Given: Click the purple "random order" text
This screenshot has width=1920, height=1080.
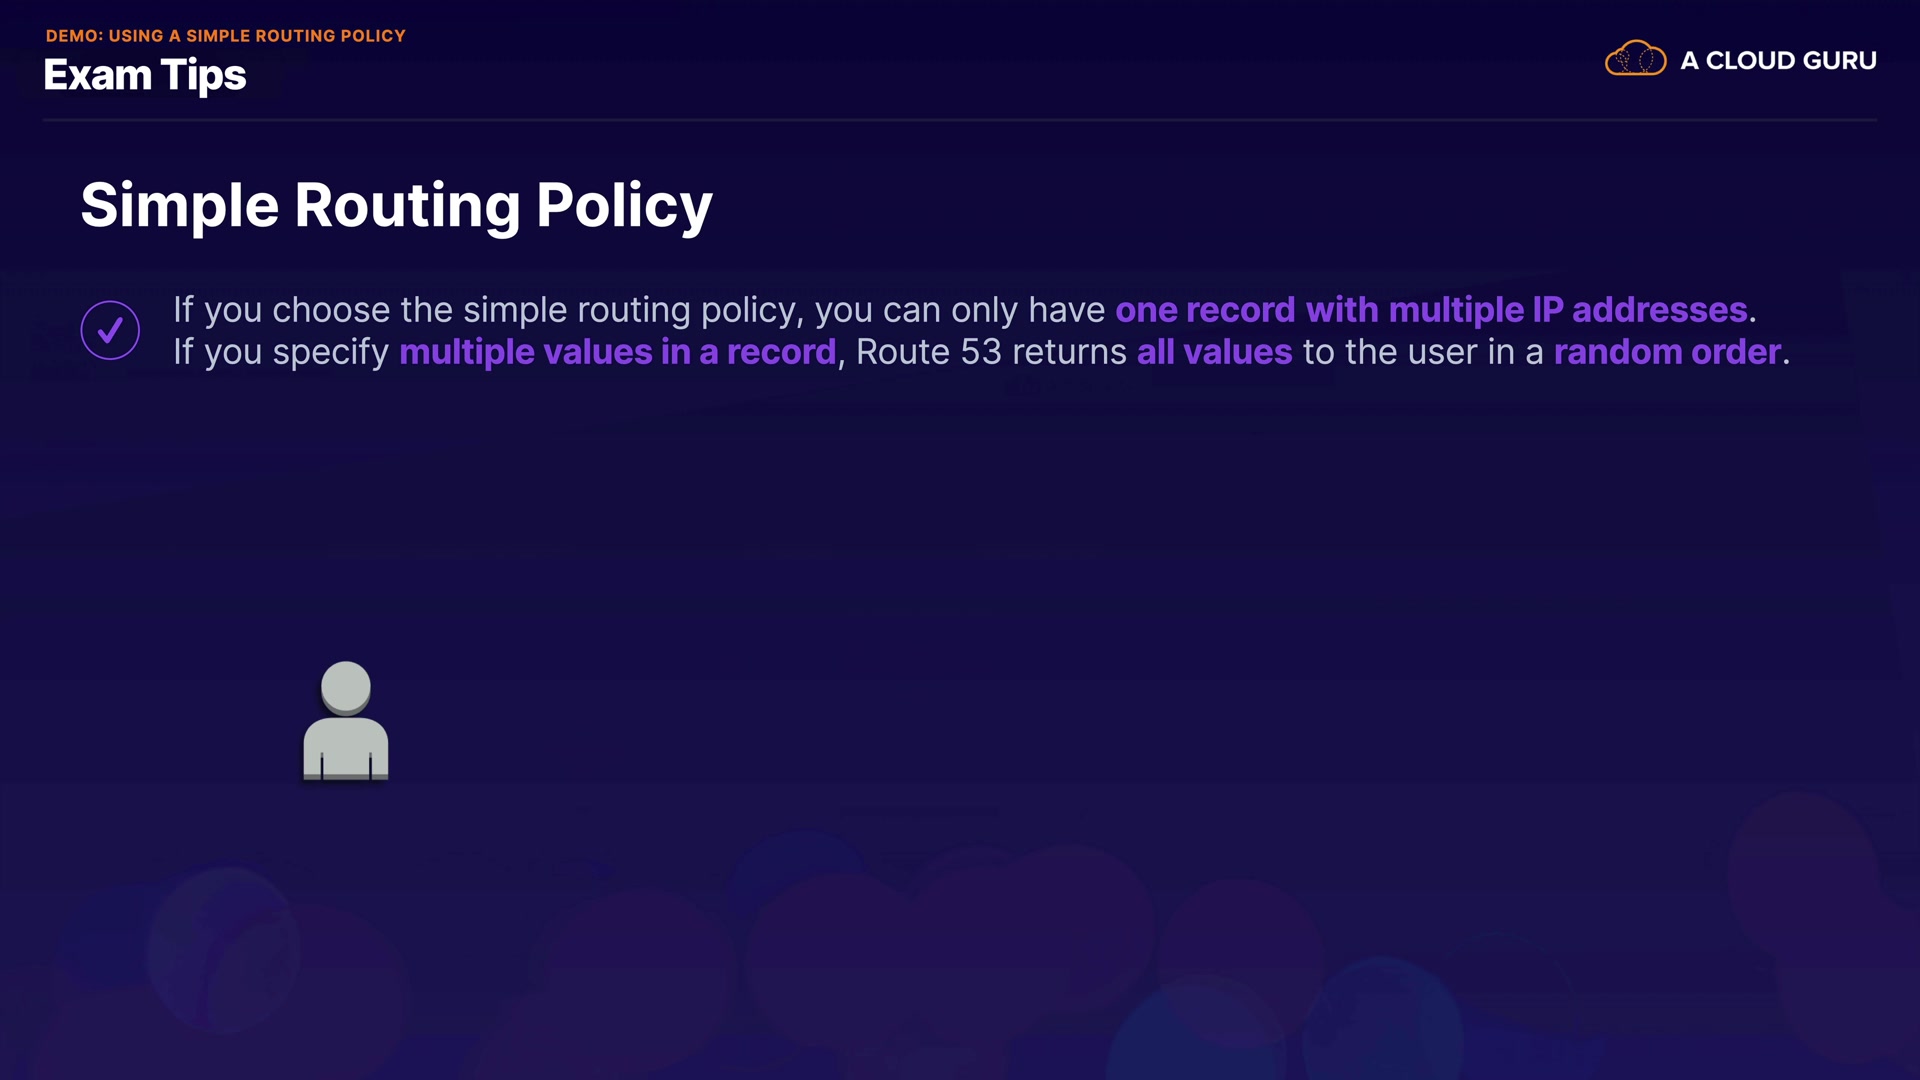Looking at the screenshot, I should [x=1667, y=352].
